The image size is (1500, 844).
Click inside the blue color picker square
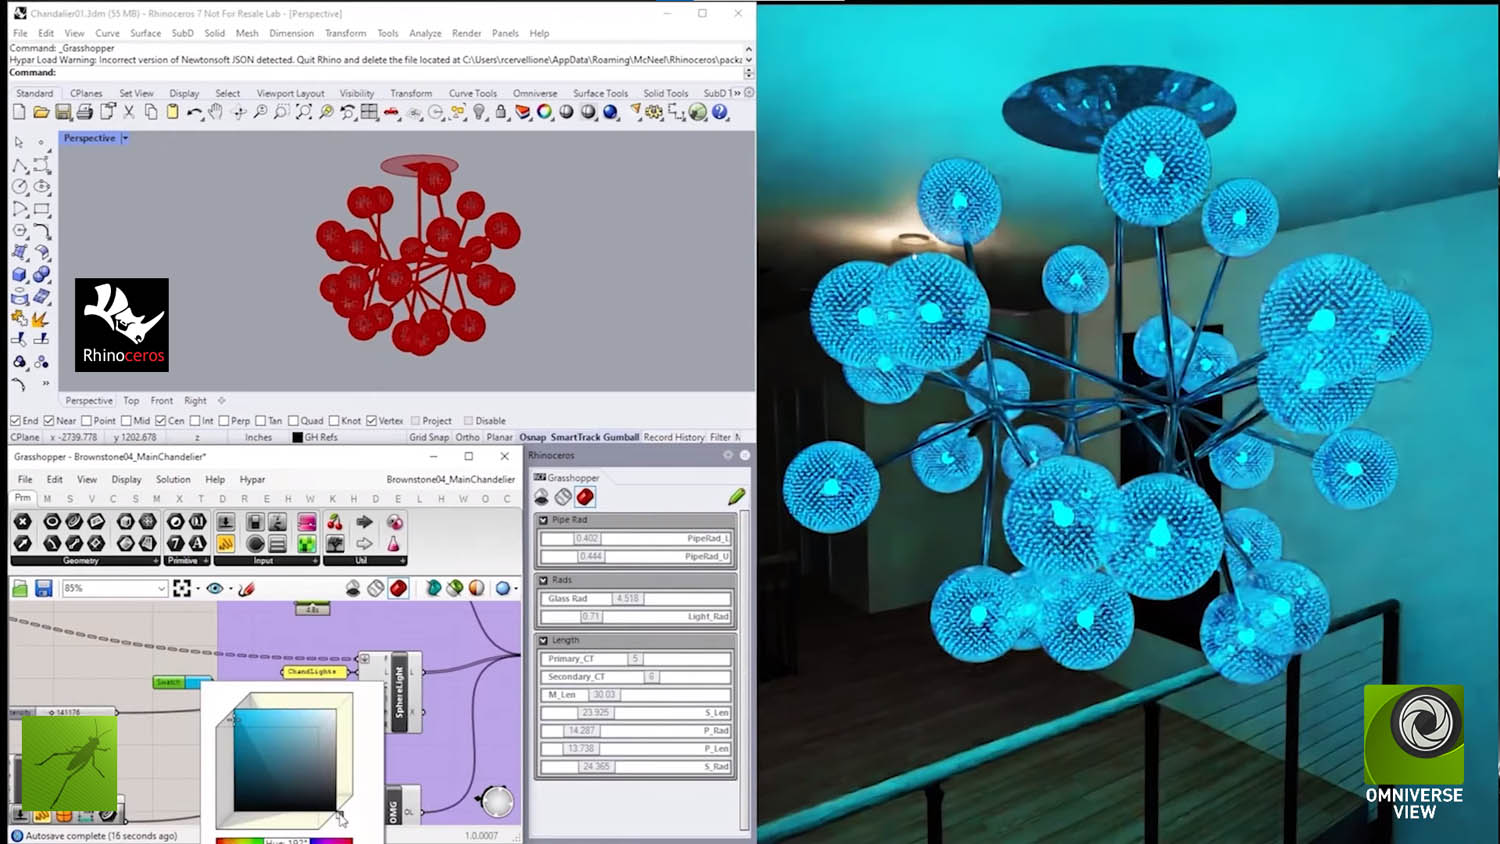(285, 760)
